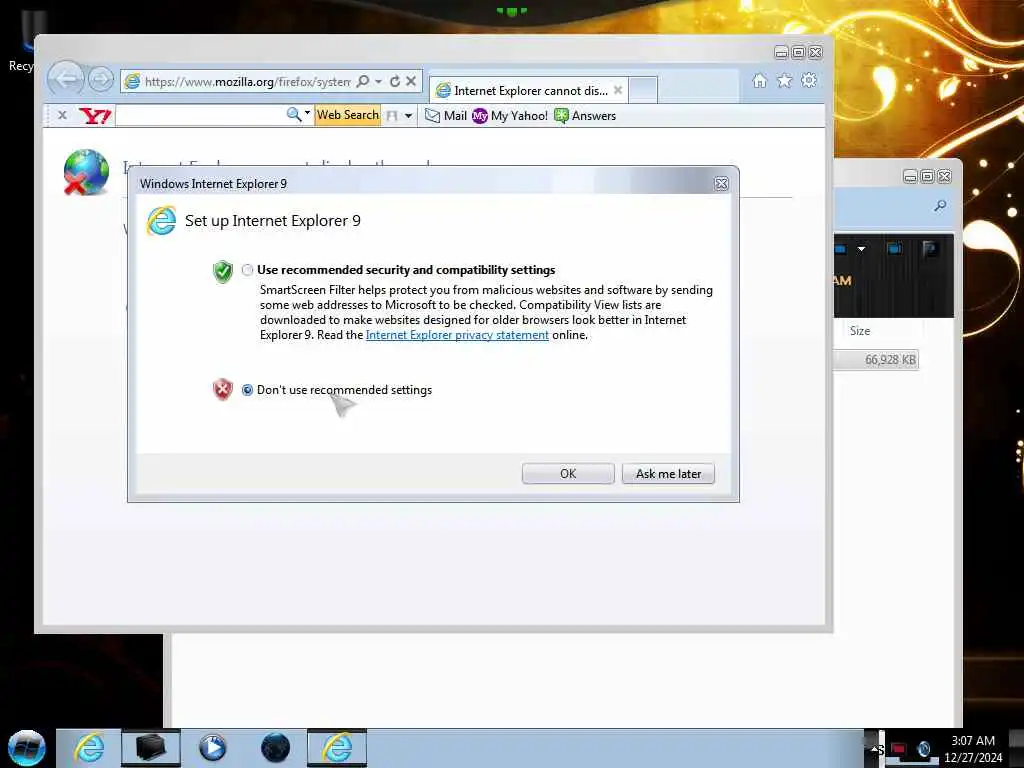Open view dropdown arrow in background window
Image resolution: width=1024 pixels, height=768 pixels.
(x=861, y=249)
